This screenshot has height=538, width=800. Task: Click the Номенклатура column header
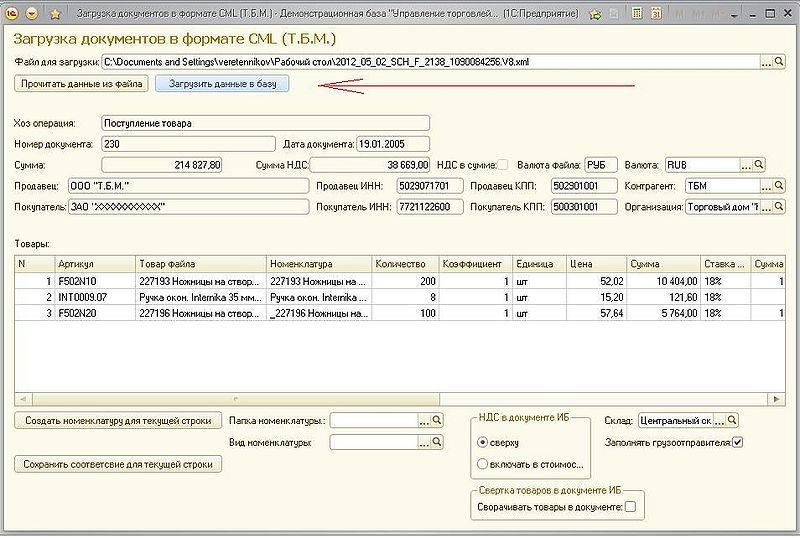tap(318, 264)
